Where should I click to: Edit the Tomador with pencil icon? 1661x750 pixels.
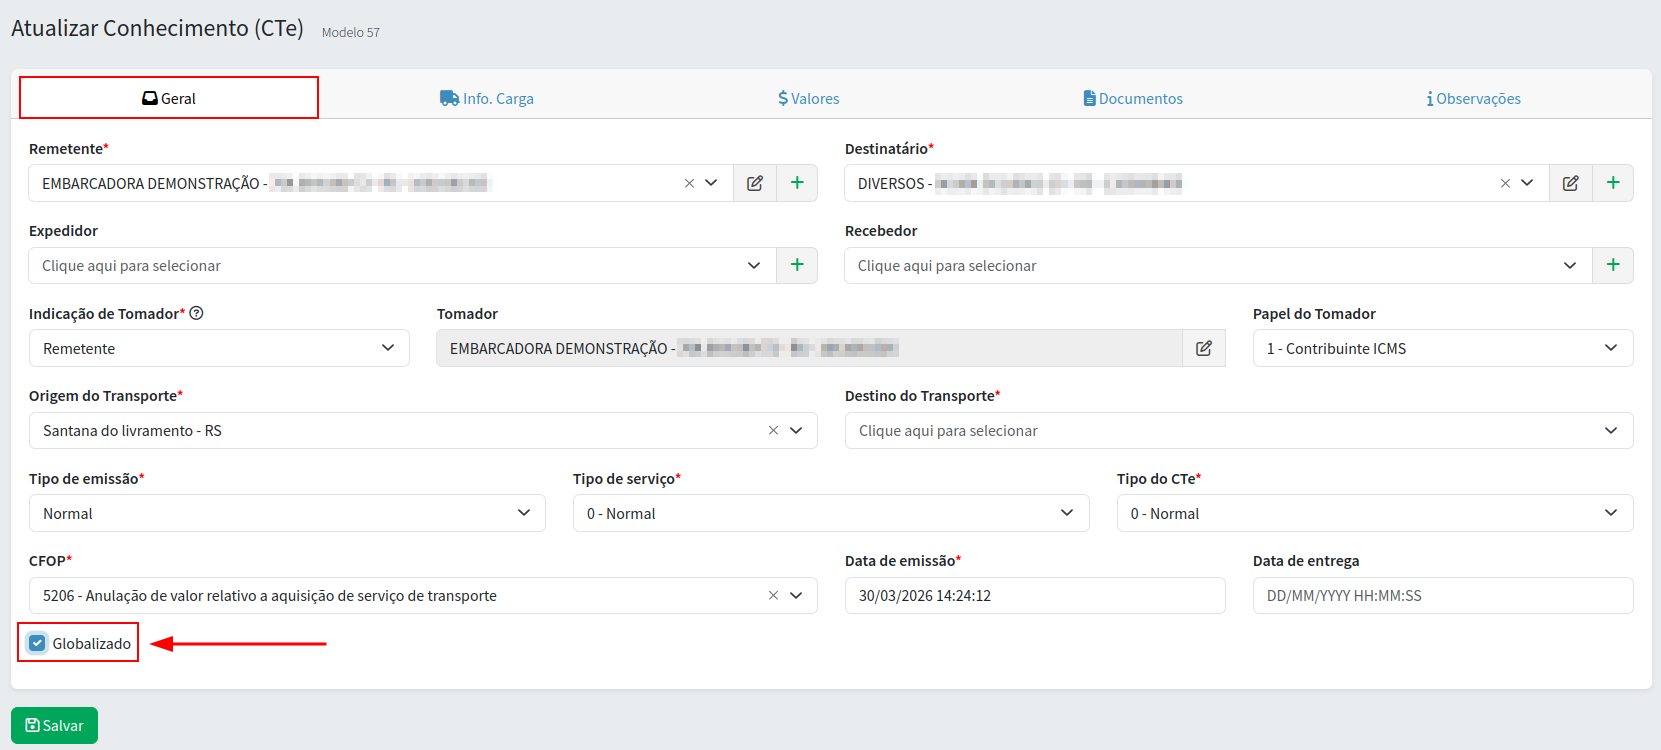coord(1204,348)
